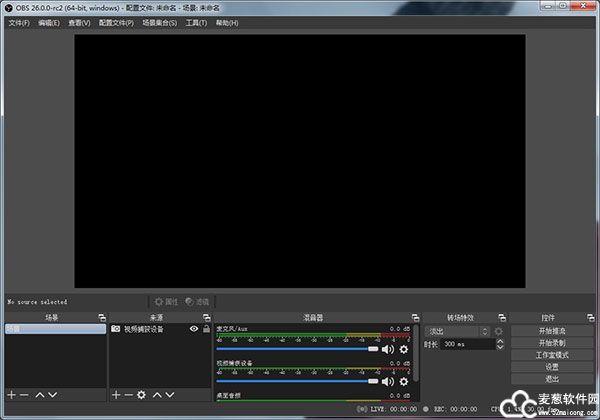600x420 pixels.
Task: Mute the 视频捕获设备 audio speaker icon
Action: tap(388, 381)
